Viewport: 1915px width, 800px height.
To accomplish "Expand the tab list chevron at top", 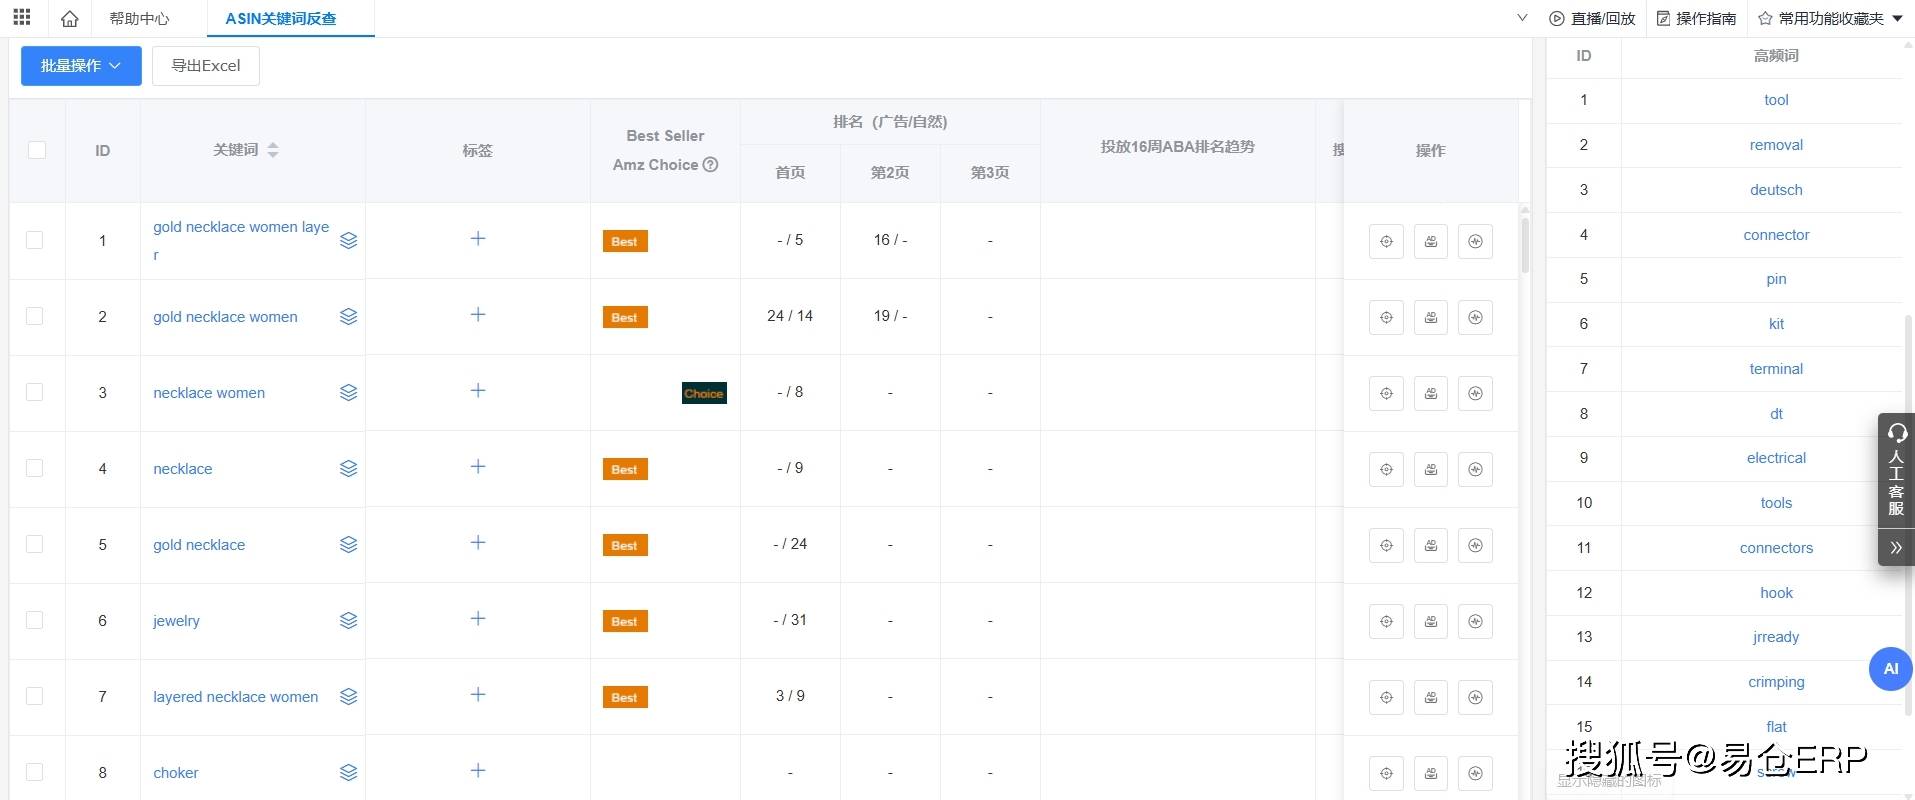I will 1522,17.
